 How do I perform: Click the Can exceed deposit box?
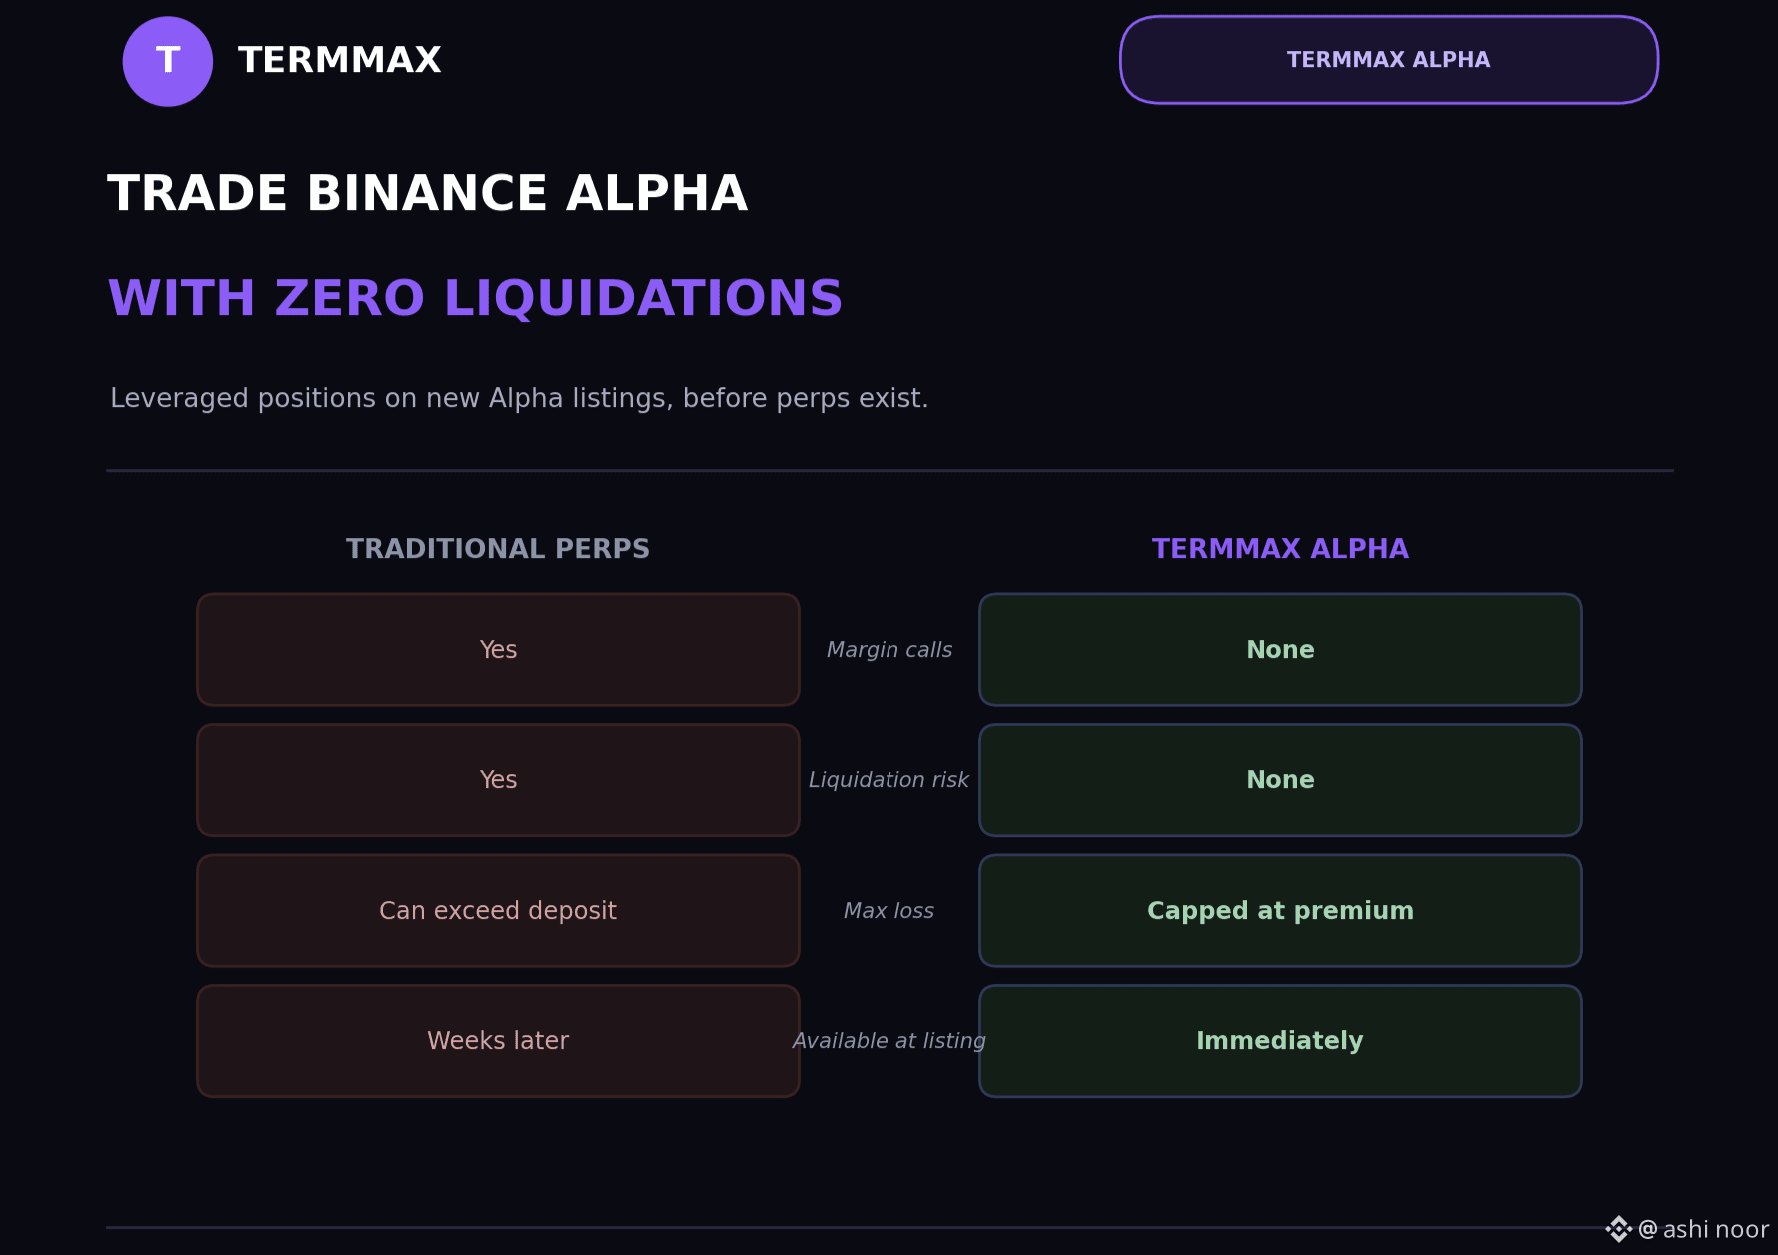[x=498, y=911]
